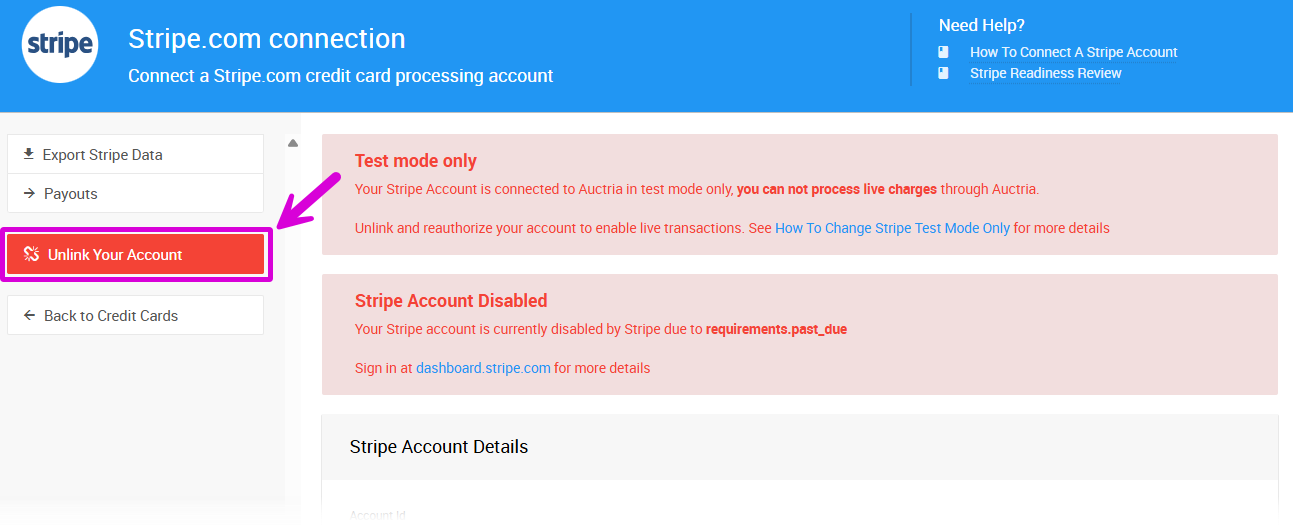This screenshot has height=526, width=1293.
Task: Visit the dashboard.stripe.com link
Action: pyautogui.click(x=483, y=368)
